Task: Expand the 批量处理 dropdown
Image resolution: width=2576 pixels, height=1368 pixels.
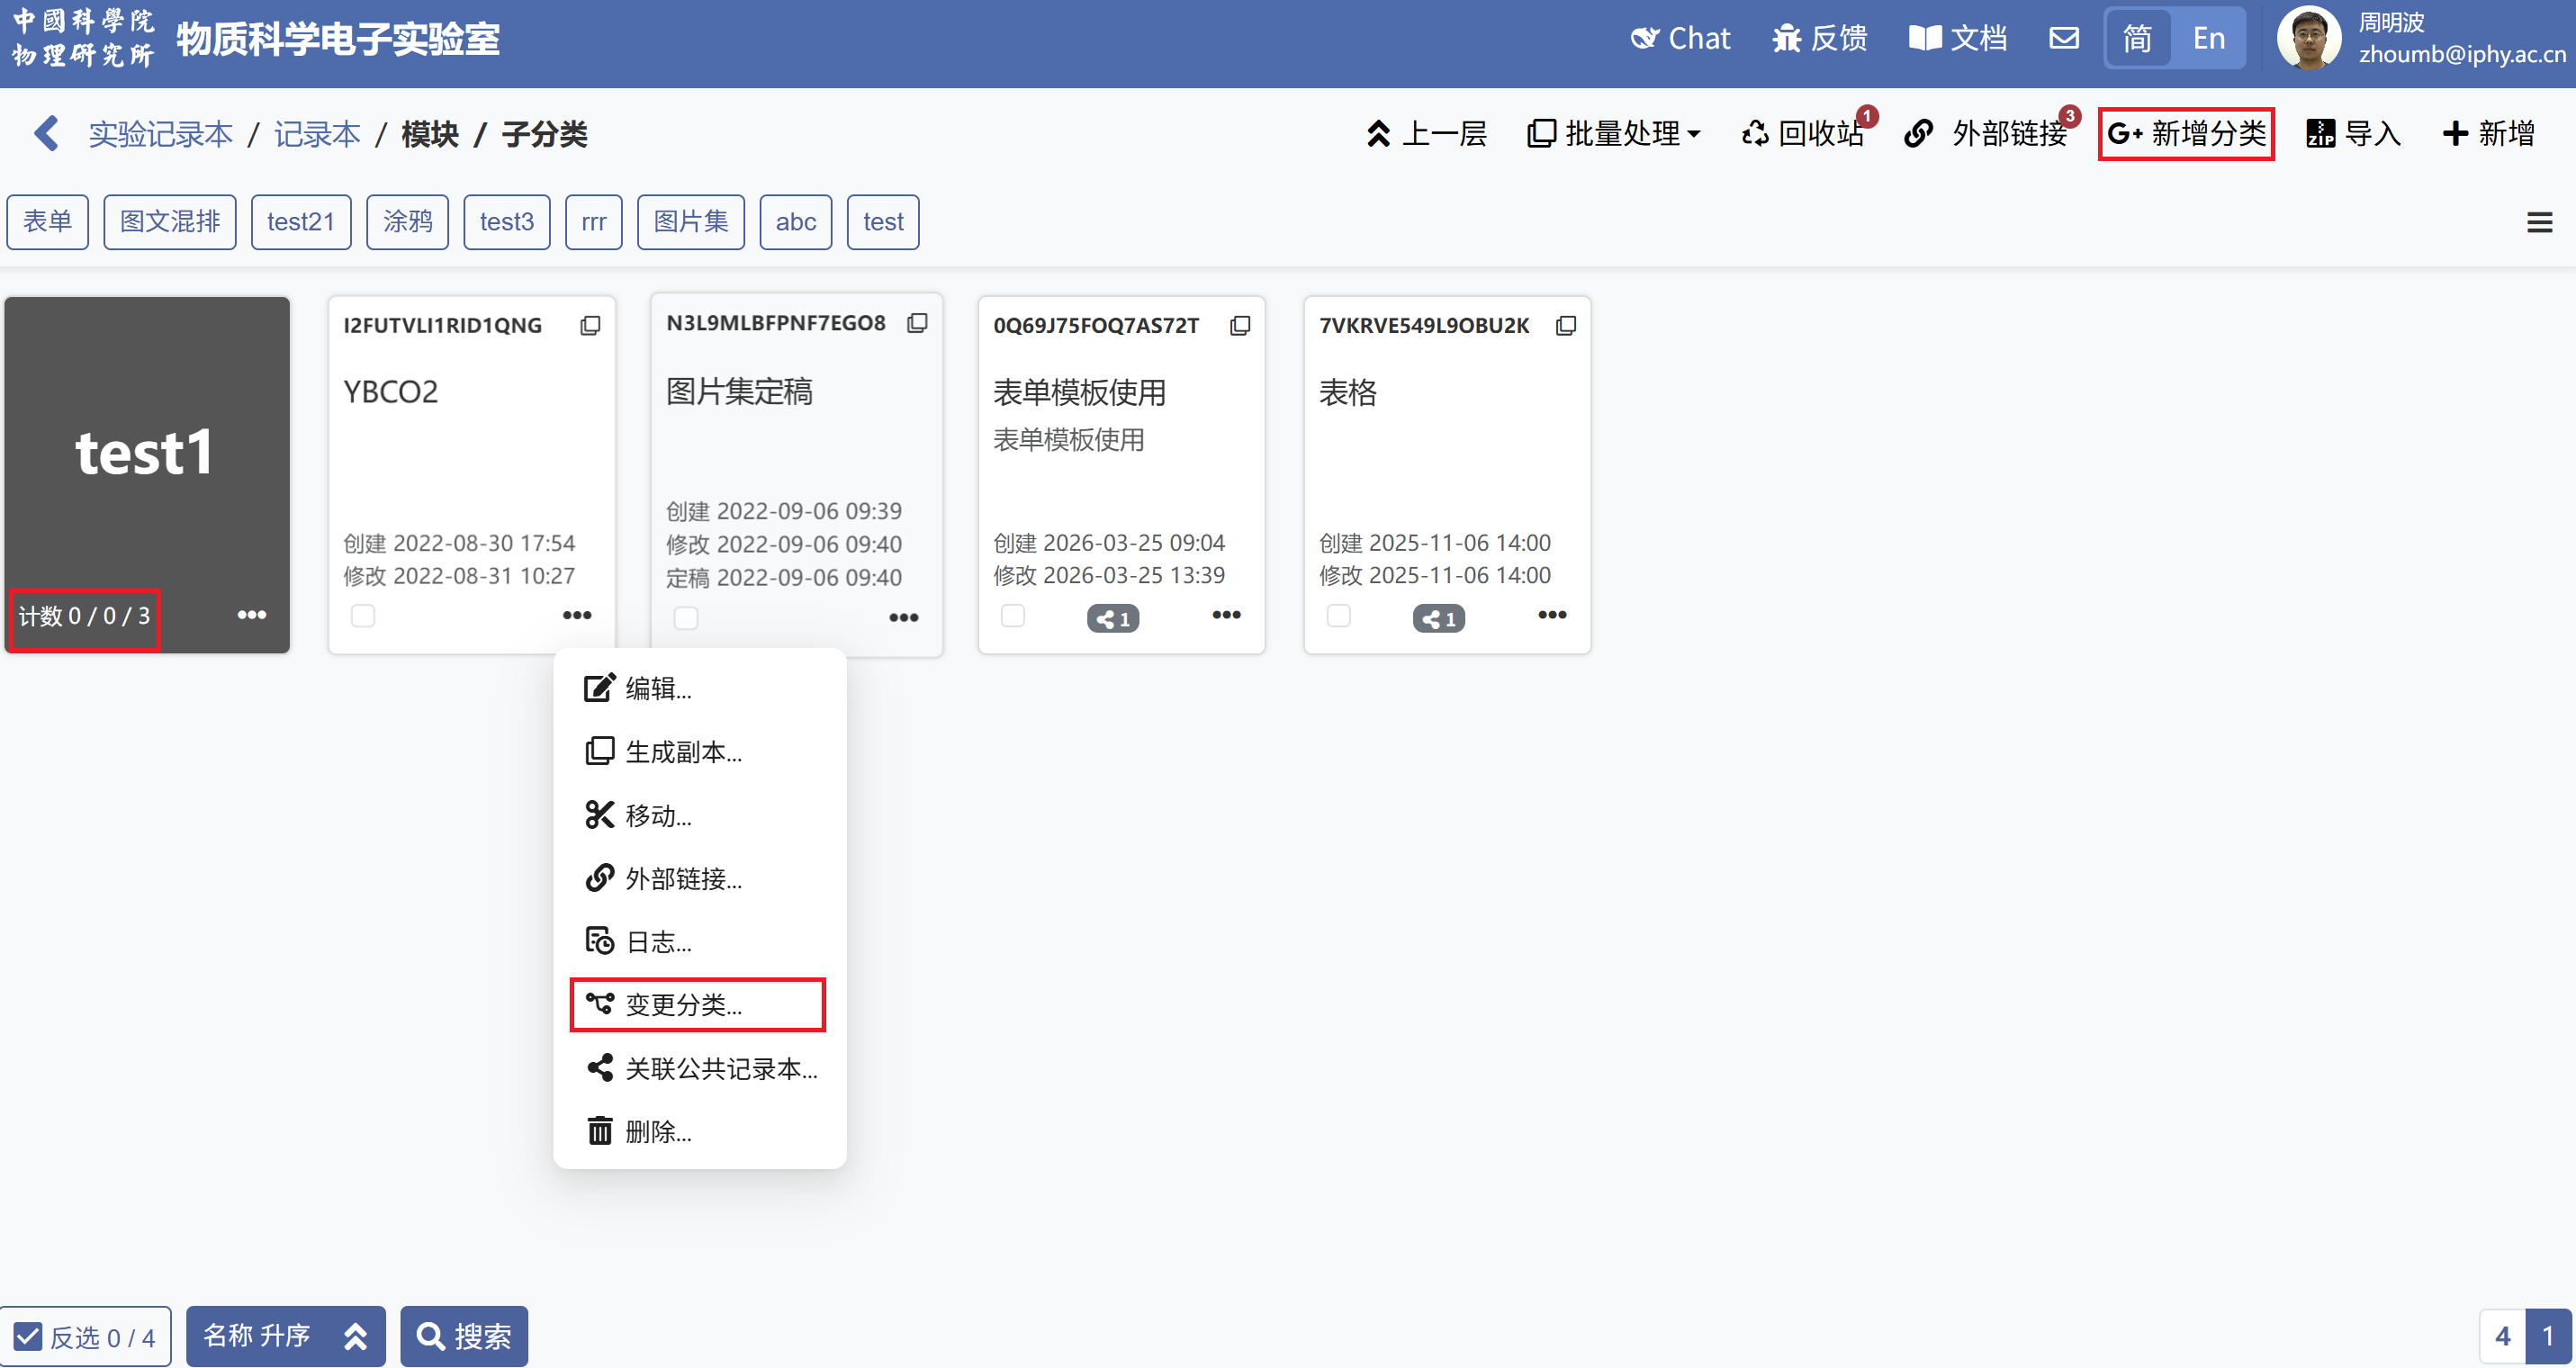Action: (x=1614, y=134)
